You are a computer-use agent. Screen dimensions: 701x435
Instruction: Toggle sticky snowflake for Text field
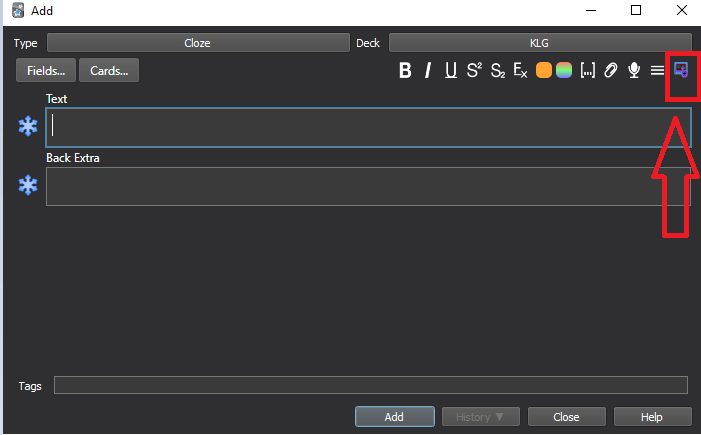pos(28,126)
